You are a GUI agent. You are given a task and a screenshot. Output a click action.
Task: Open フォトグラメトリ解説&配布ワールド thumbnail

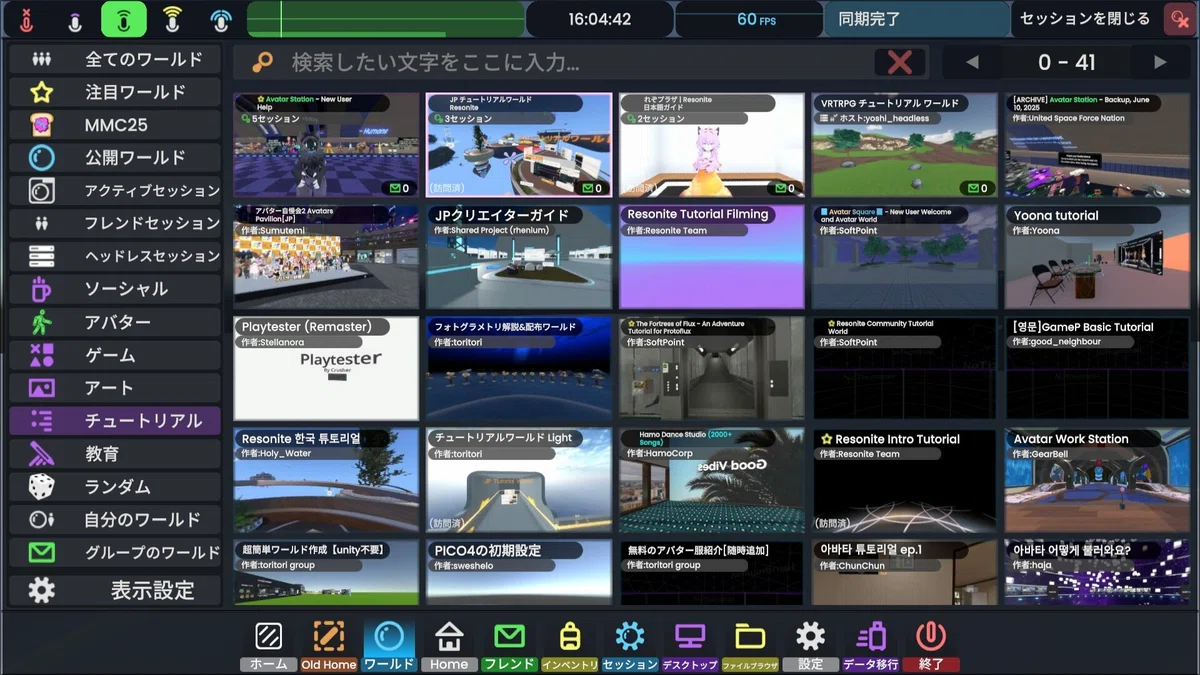point(519,369)
